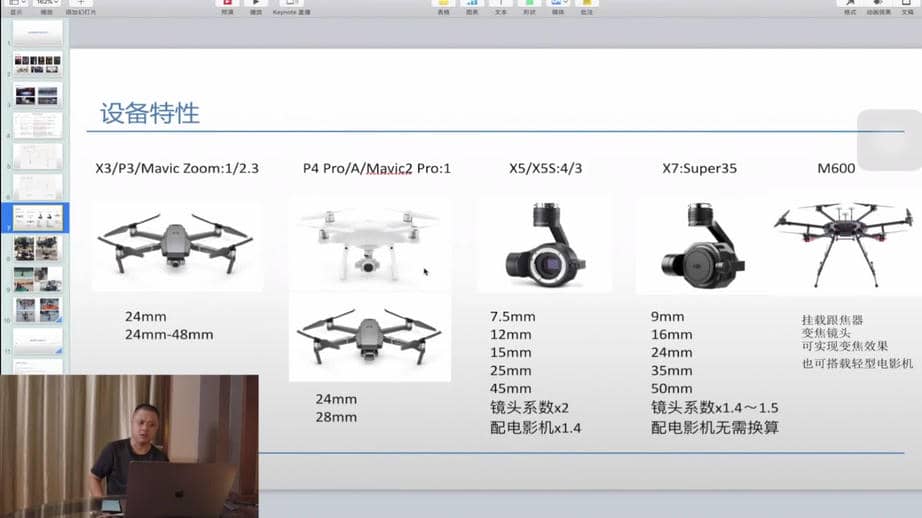Open the zoom percentage dropdown

pos(46,4)
